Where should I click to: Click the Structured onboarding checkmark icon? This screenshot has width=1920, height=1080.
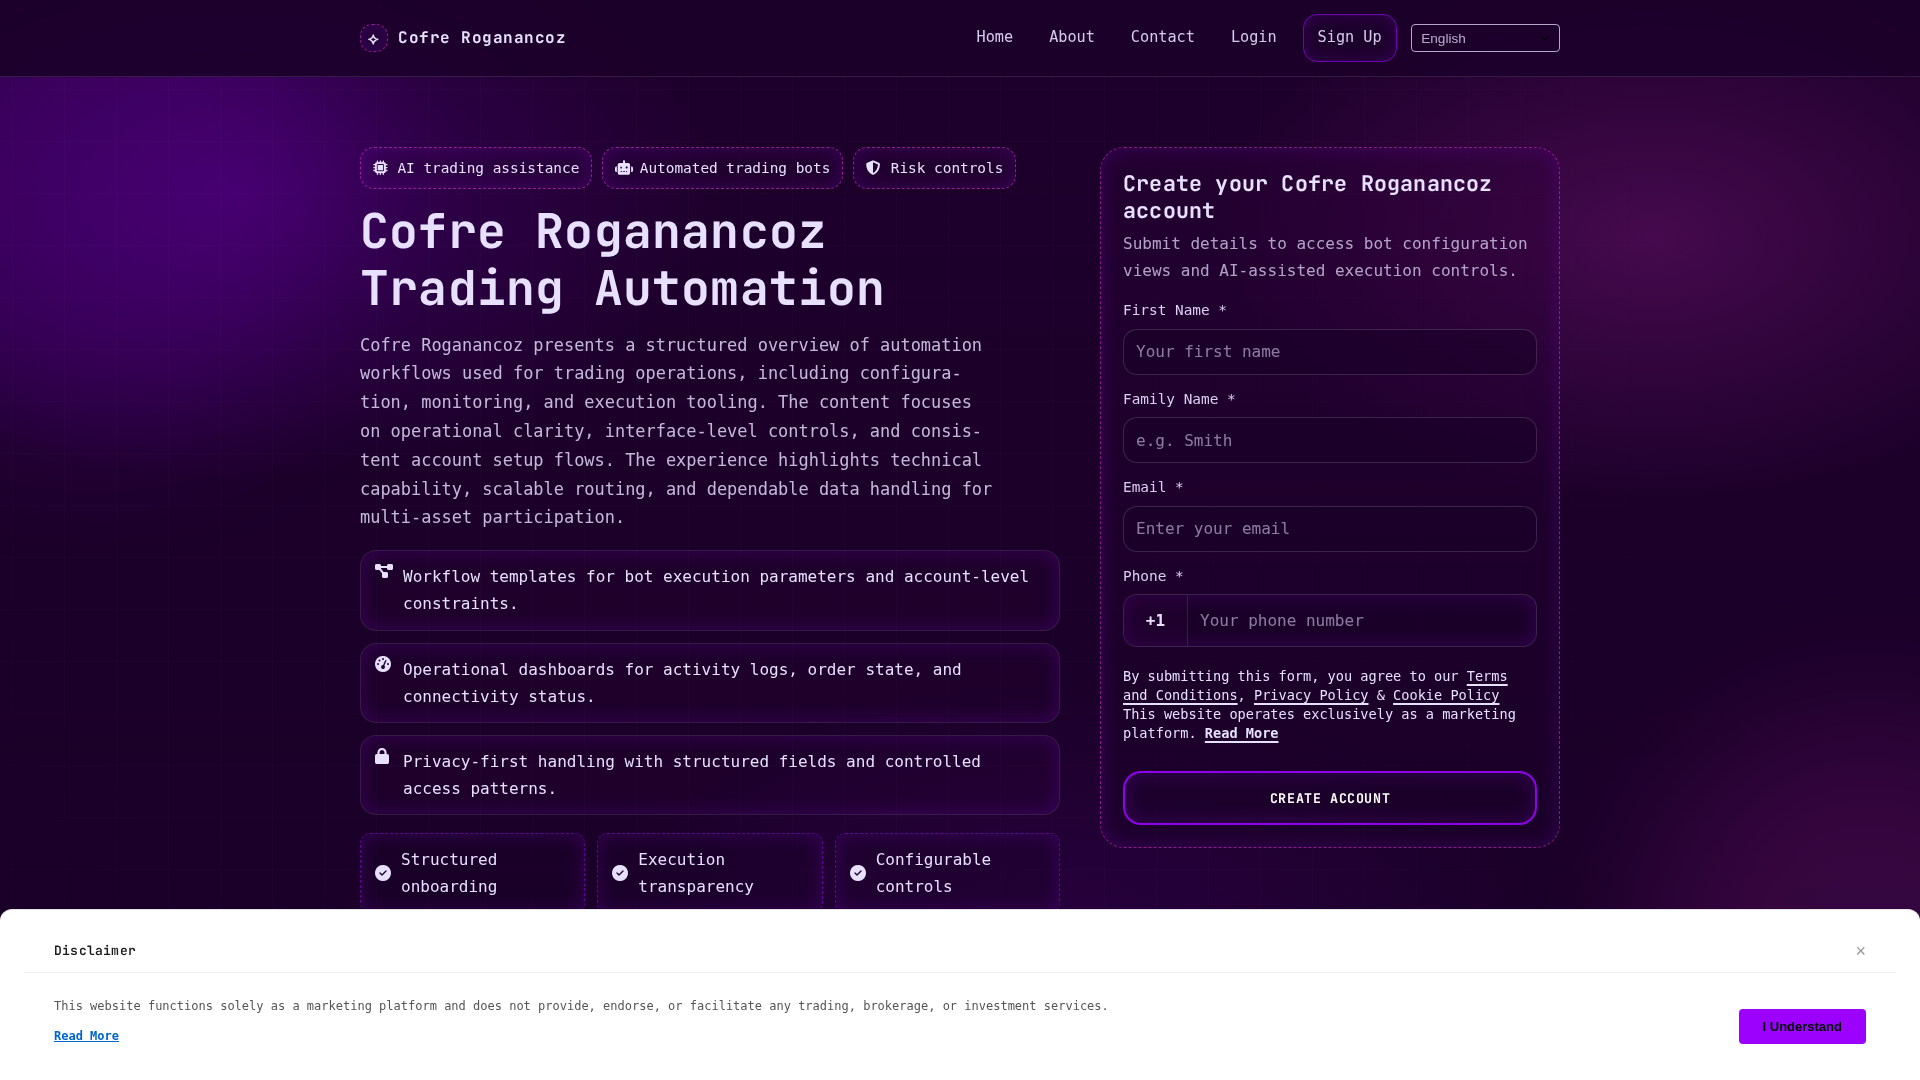(x=383, y=873)
